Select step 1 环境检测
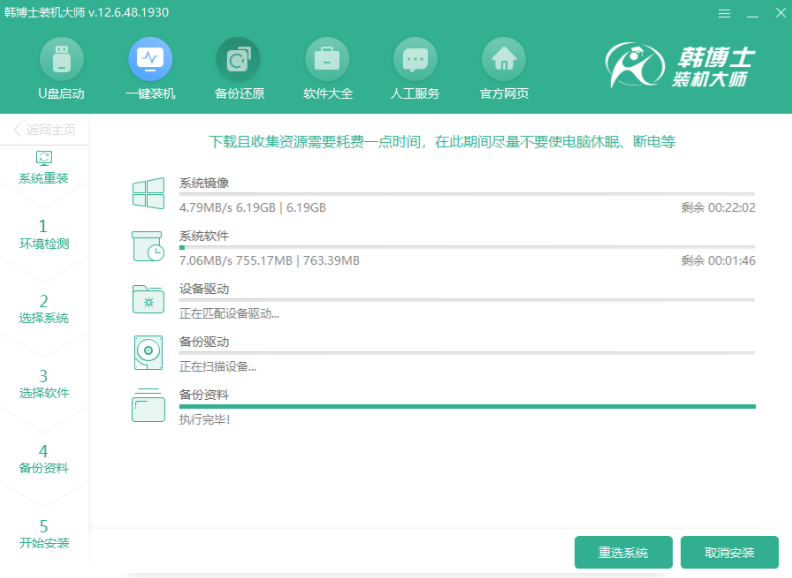 pyautogui.click(x=44, y=234)
